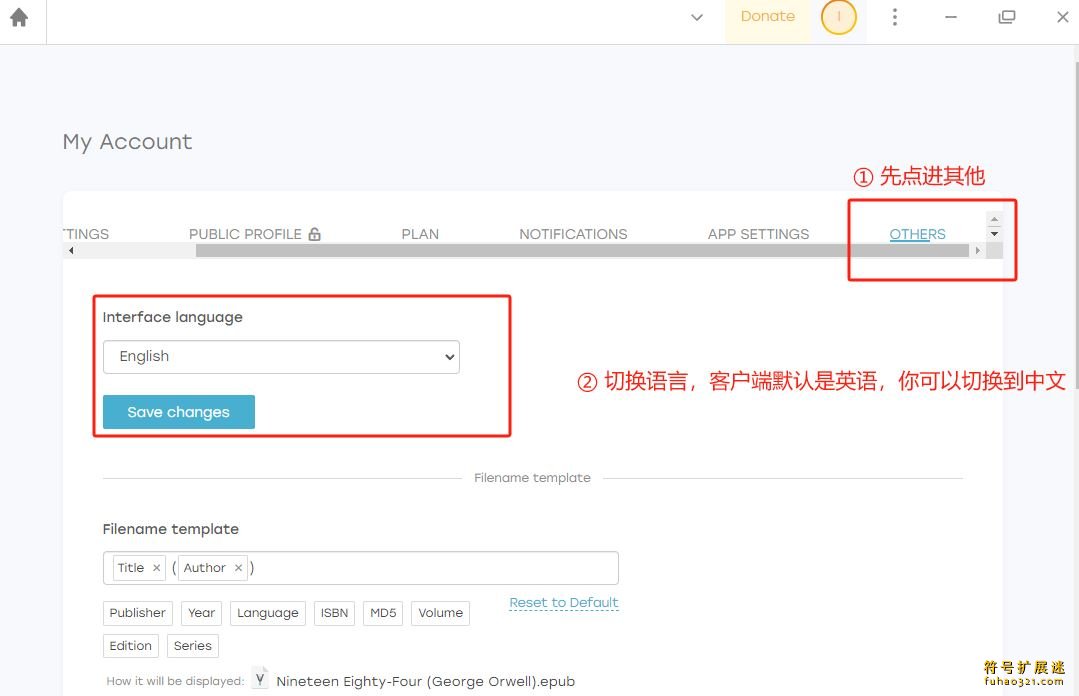Add the Year tag
1079x696 pixels.
(202, 613)
